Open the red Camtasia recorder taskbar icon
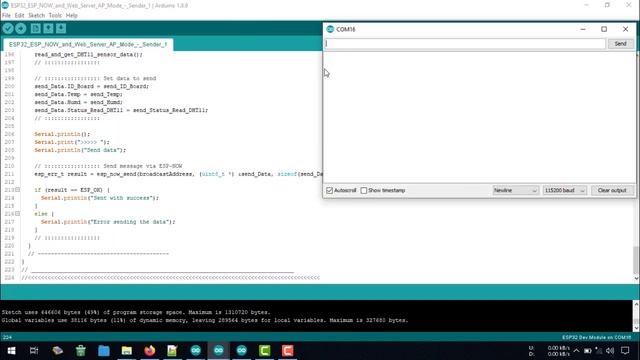The width and height of the screenshot is (640, 360). coord(287,351)
